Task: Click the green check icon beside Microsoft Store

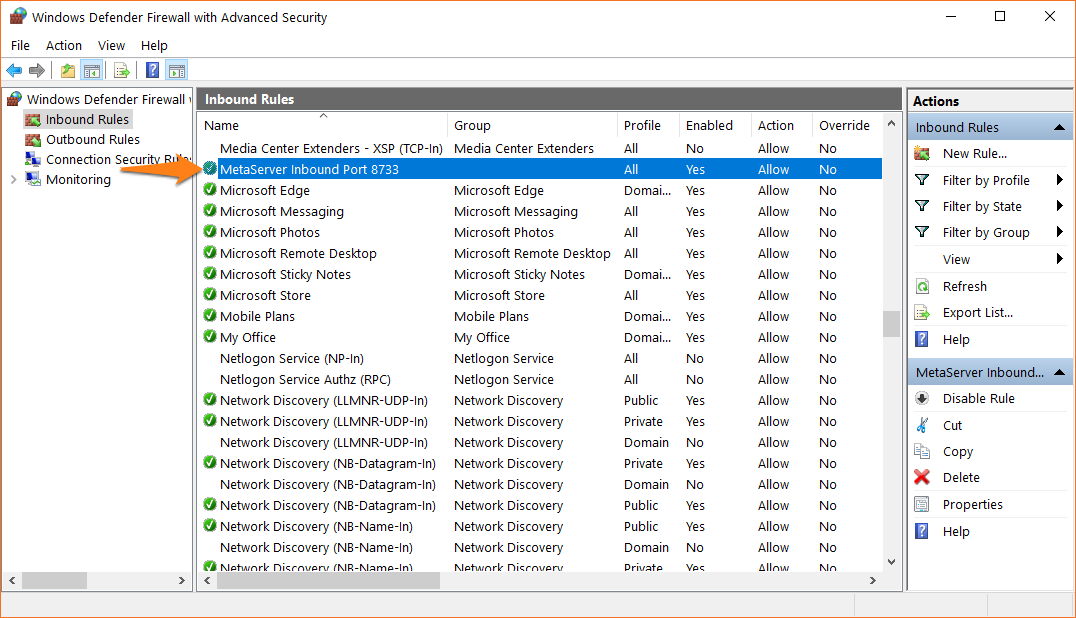Action: point(210,295)
